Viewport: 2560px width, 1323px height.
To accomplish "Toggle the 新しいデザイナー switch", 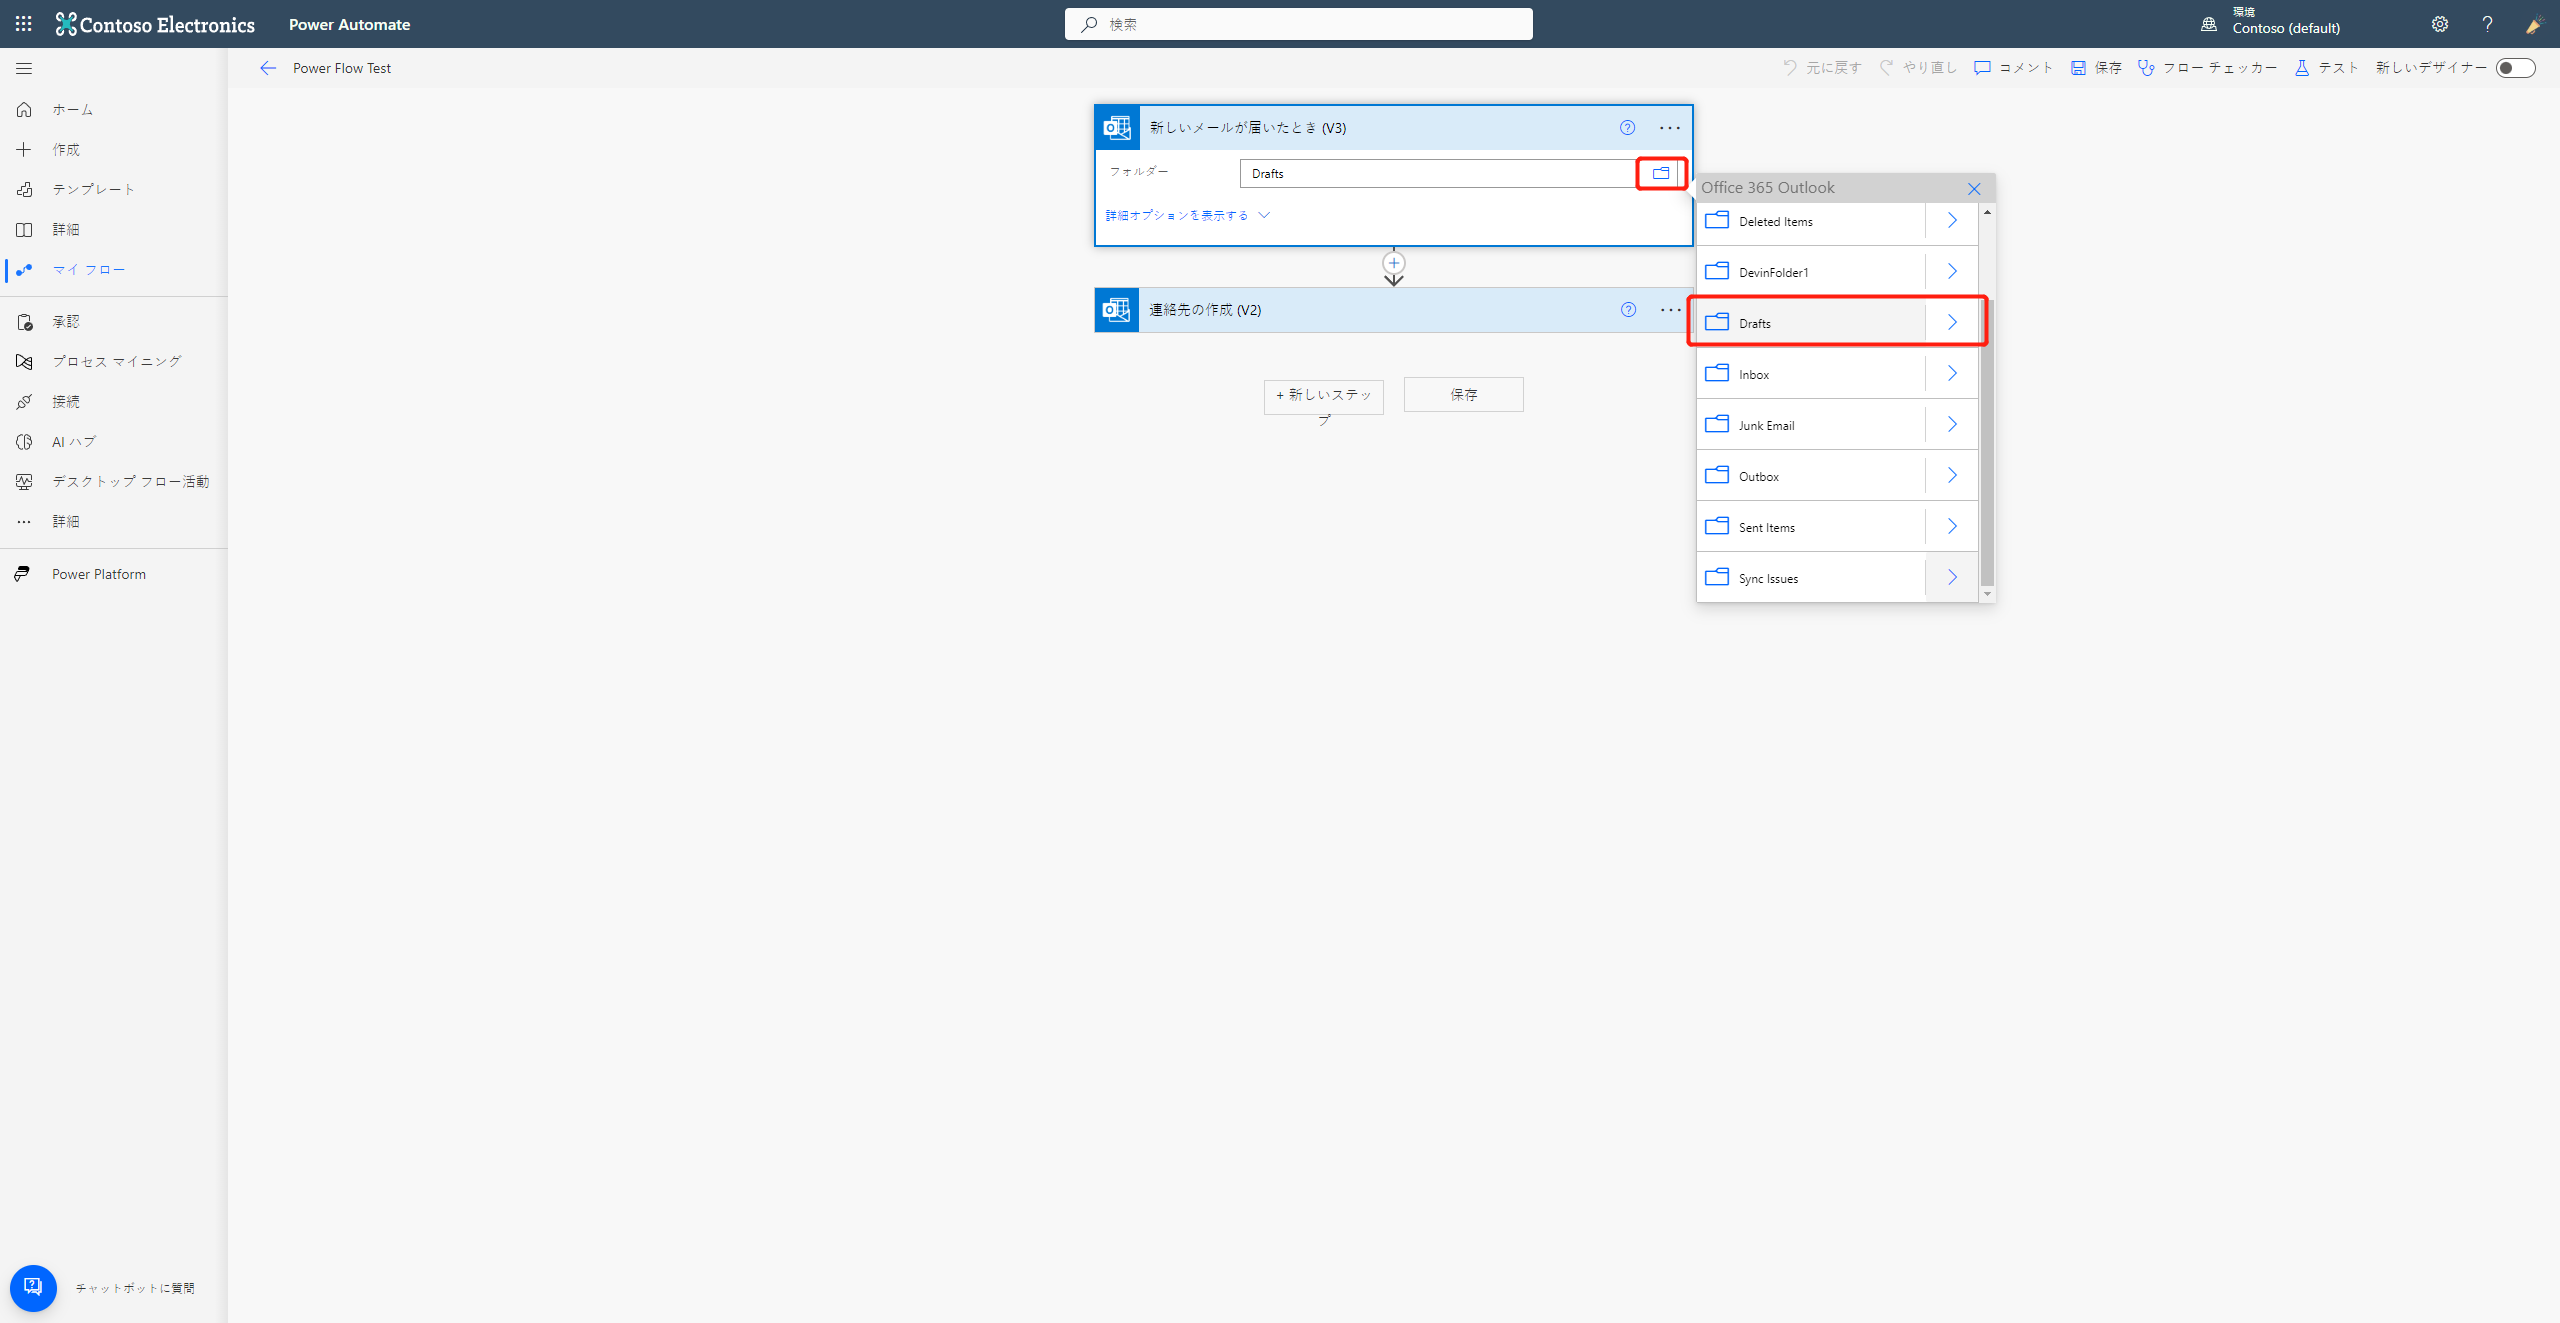I will [x=2515, y=68].
